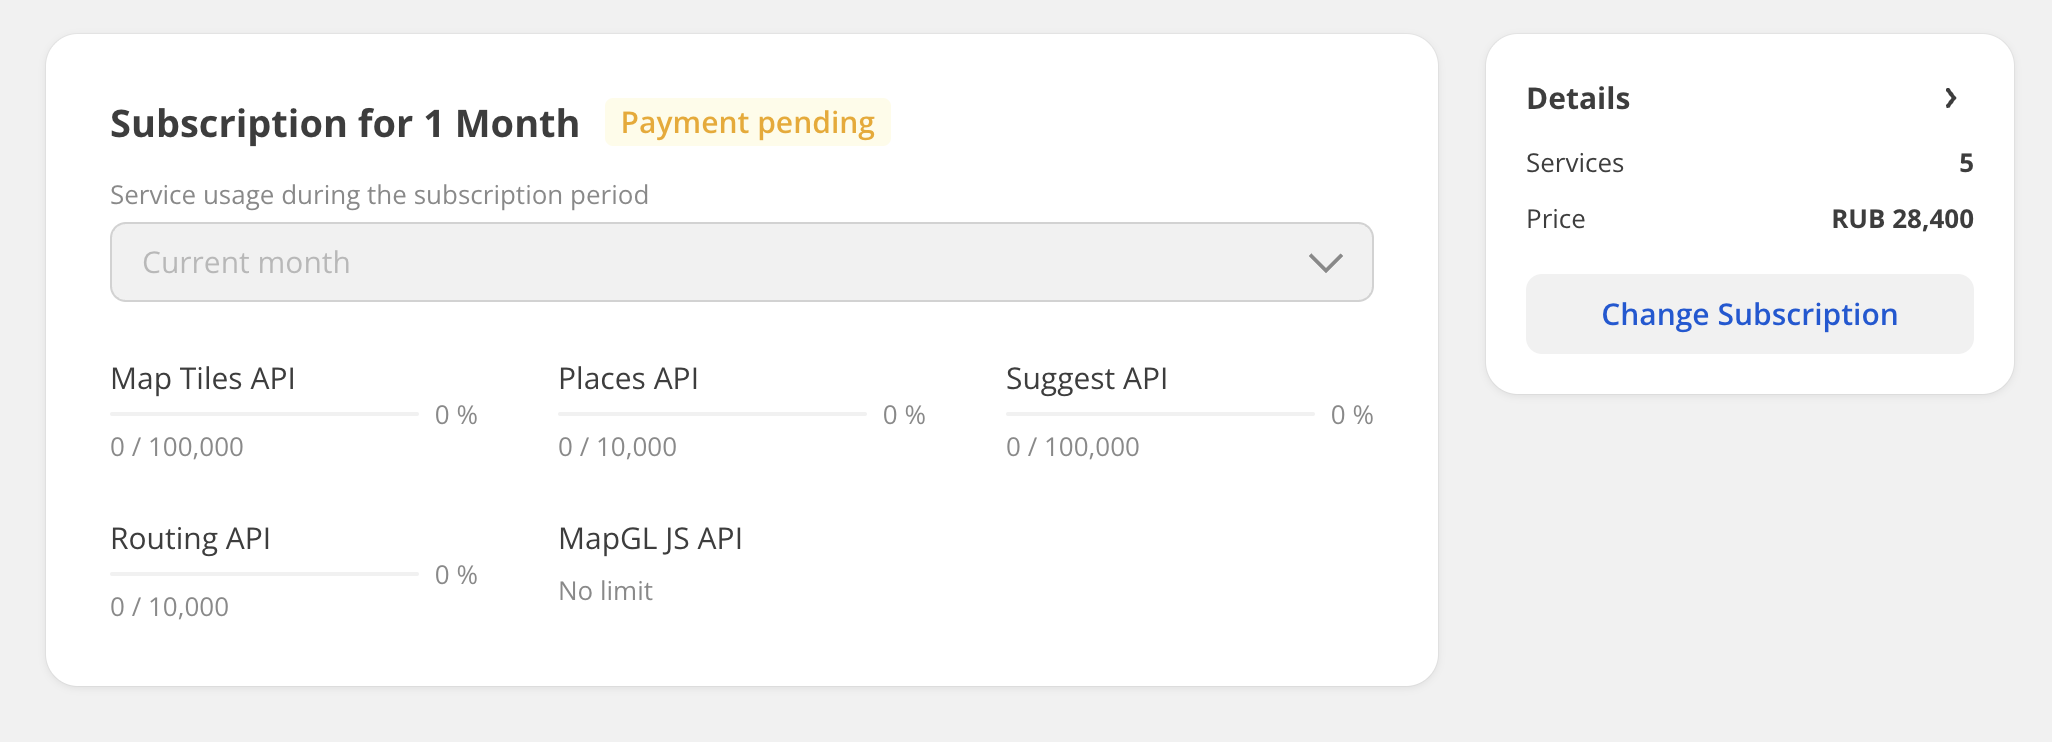Screen dimensions: 2052x742
Task: Click the Subscription for 1 Month title
Action: (345, 124)
